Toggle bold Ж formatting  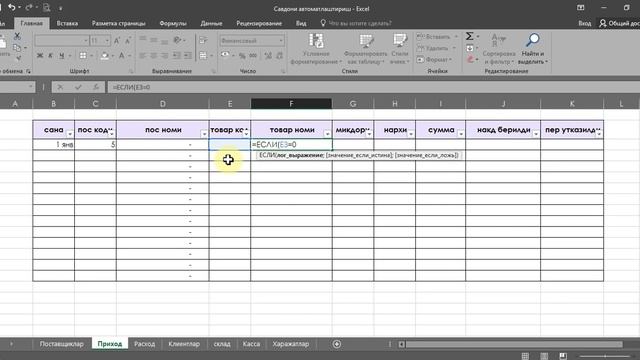pos(40,56)
